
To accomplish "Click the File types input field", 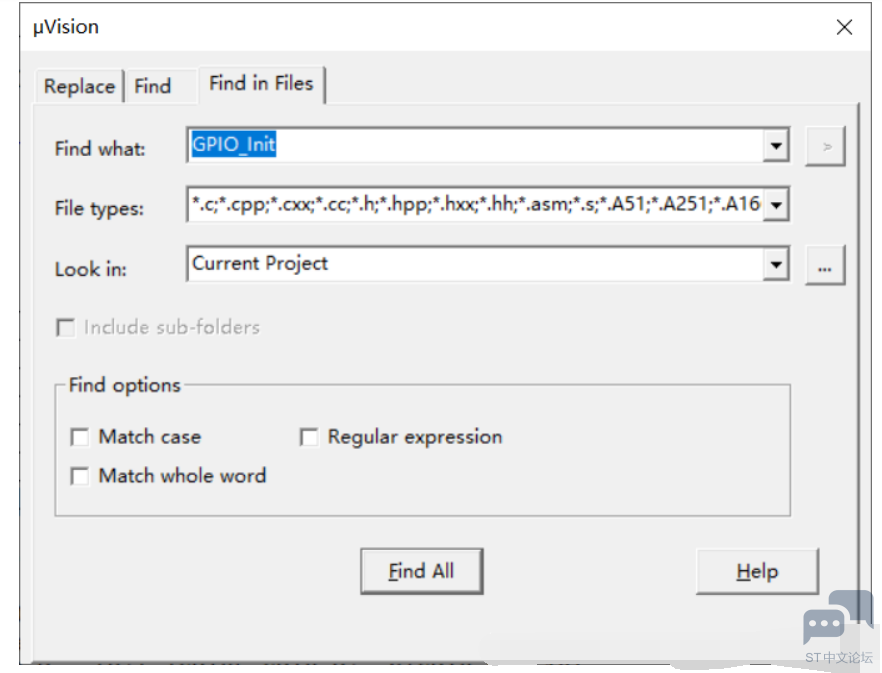I will pyautogui.click(x=475, y=204).
